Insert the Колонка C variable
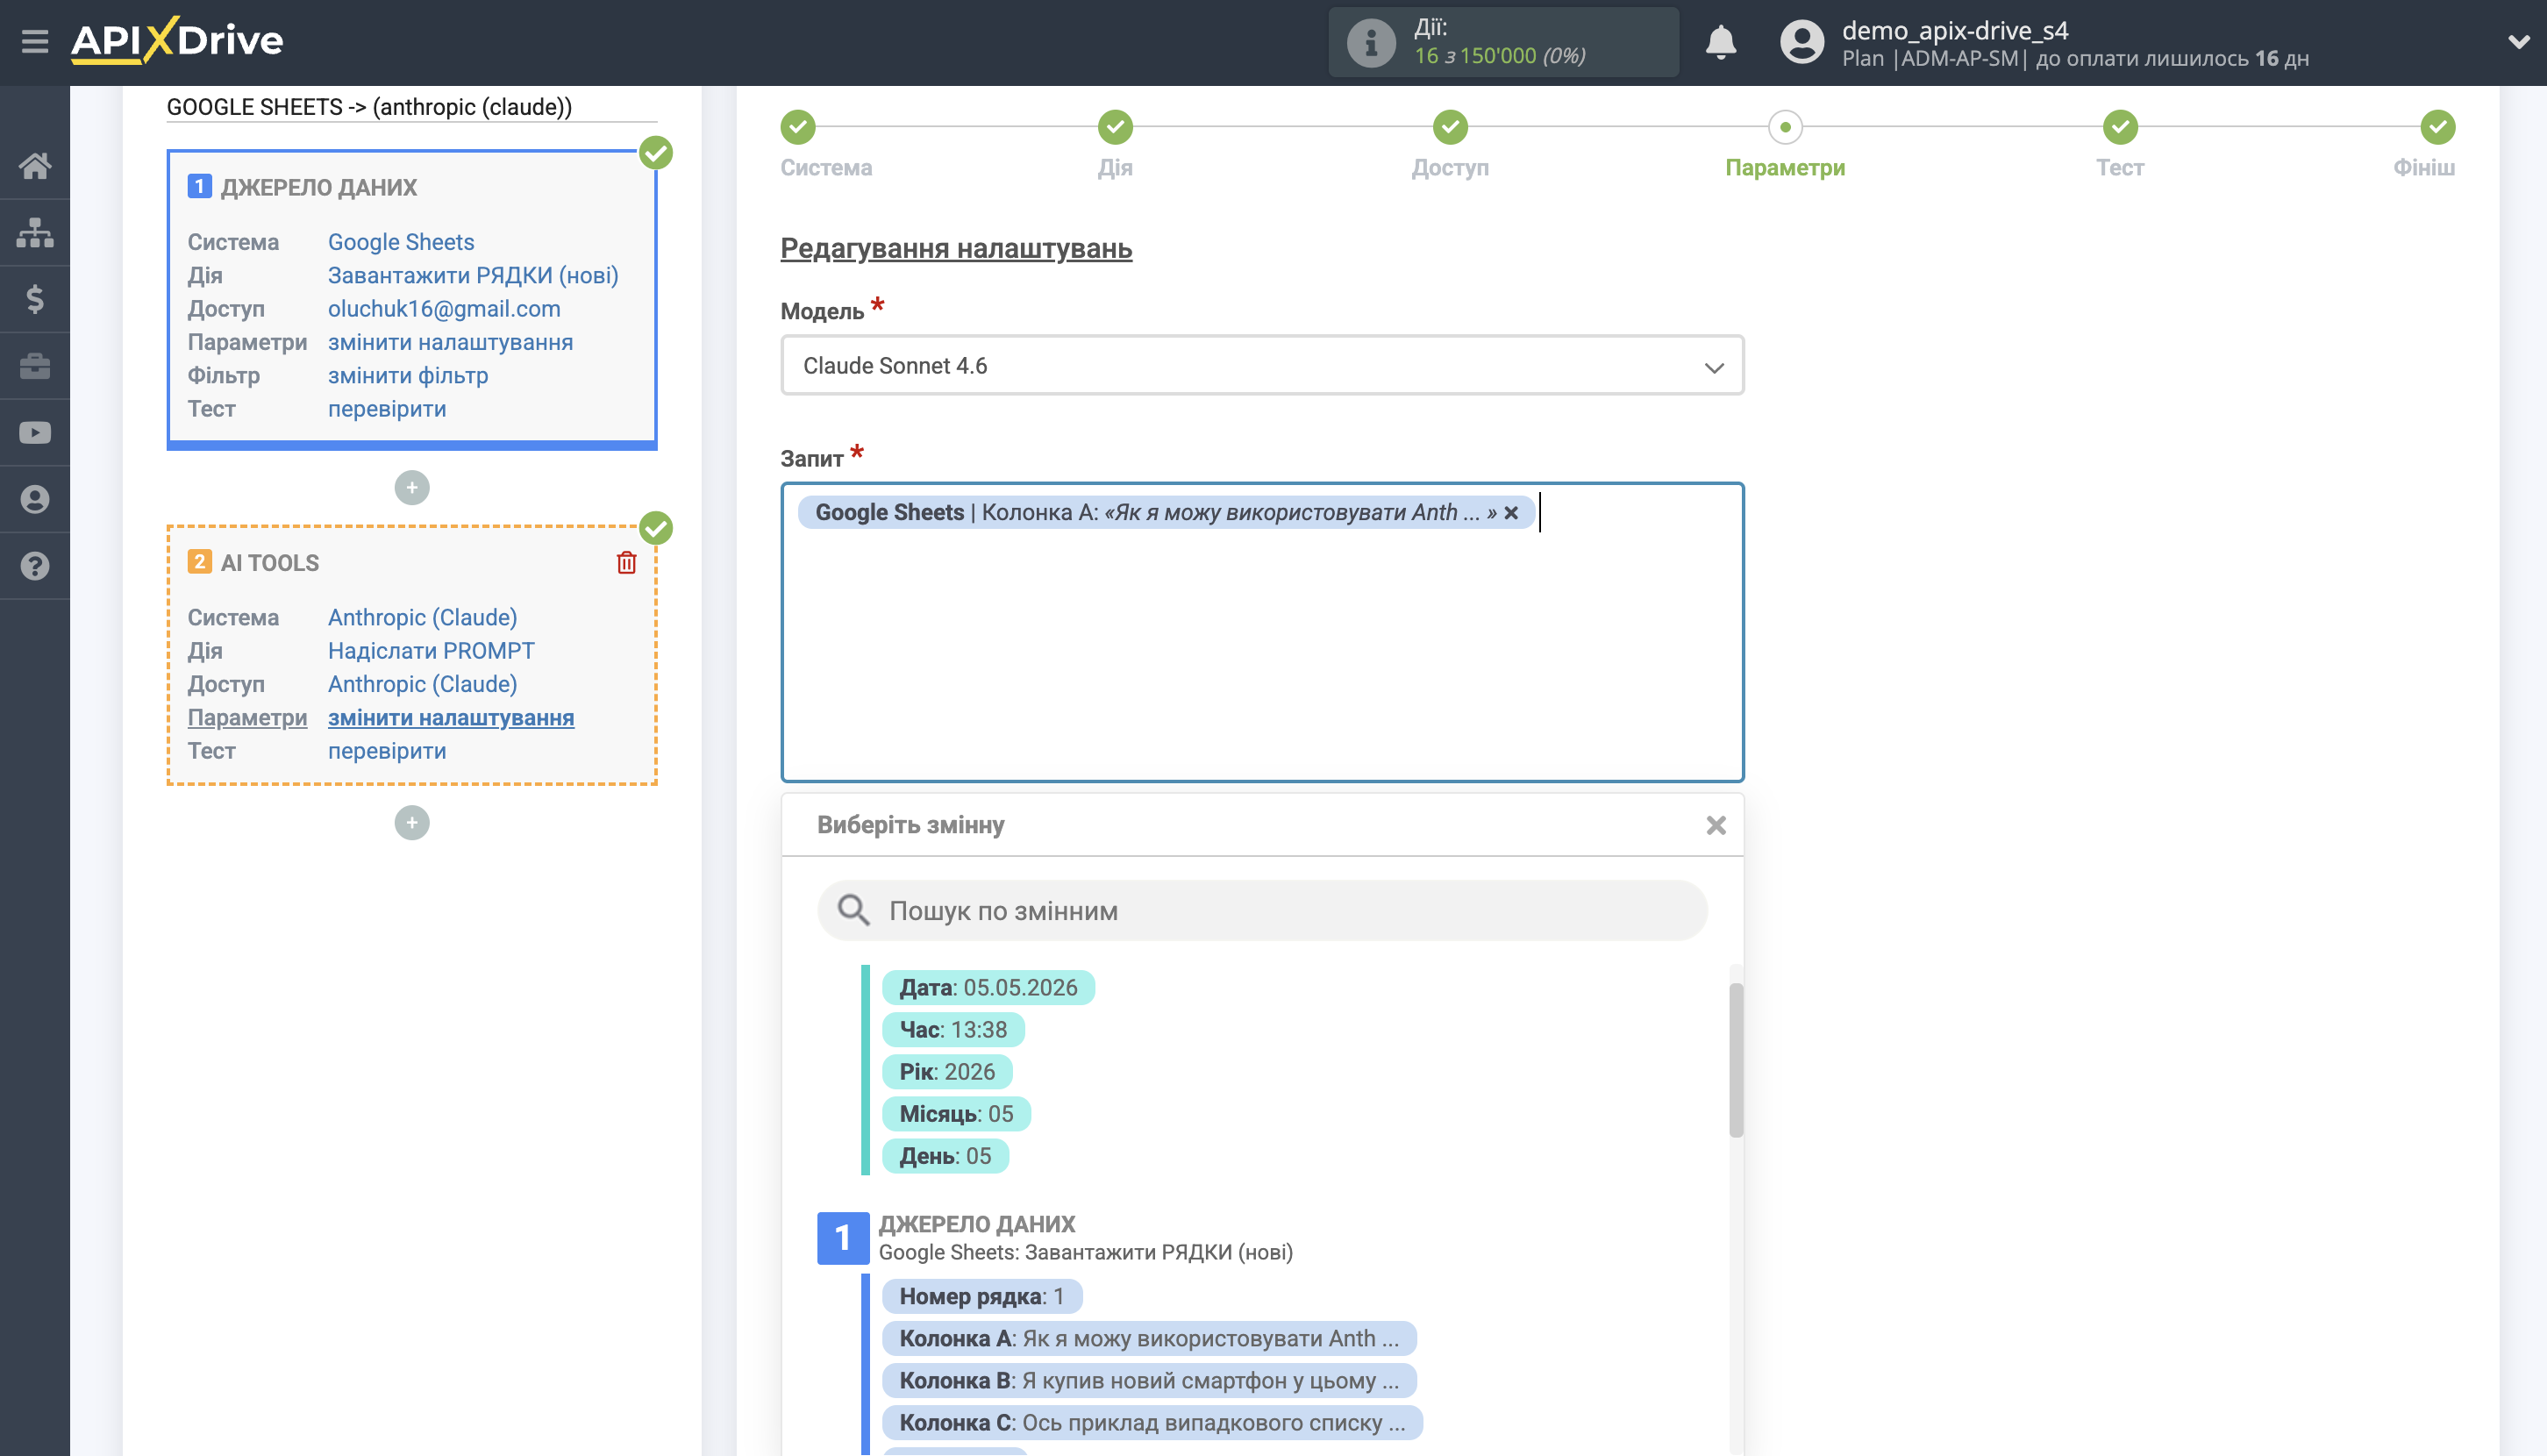The height and width of the screenshot is (1456, 2547). tap(1152, 1423)
